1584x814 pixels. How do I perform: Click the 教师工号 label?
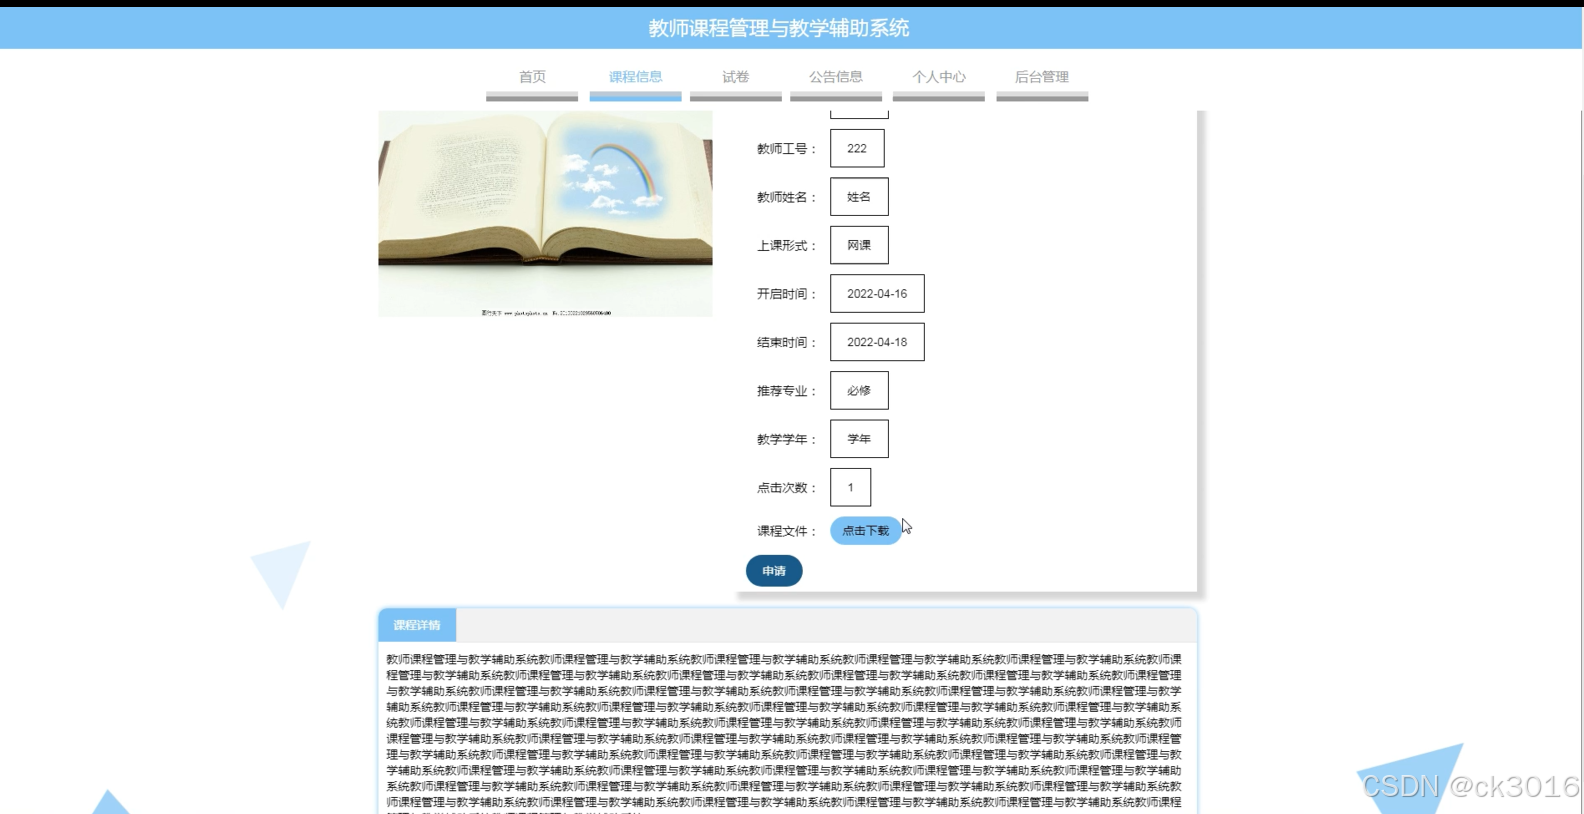pyautogui.click(x=786, y=149)
